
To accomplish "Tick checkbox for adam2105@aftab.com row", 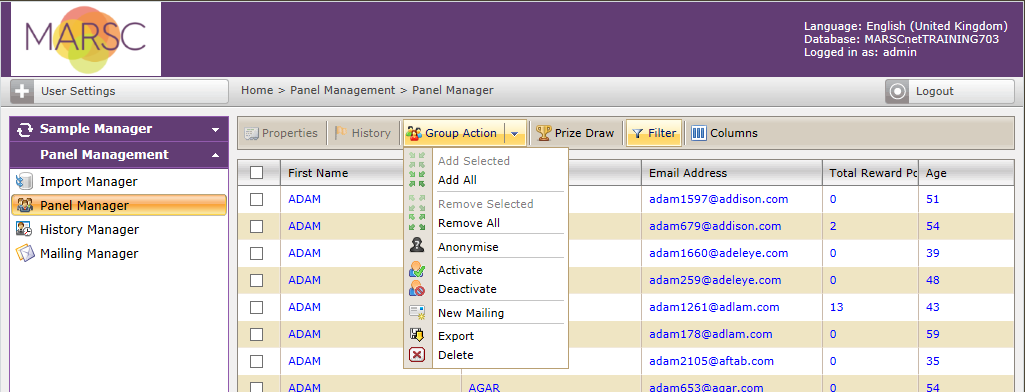I will (257, 361).
